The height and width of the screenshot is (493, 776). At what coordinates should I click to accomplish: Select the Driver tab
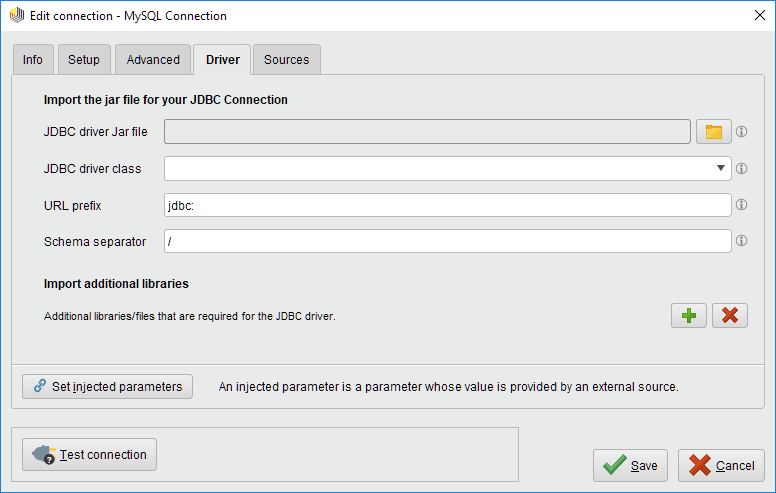[x=222, y=60]
